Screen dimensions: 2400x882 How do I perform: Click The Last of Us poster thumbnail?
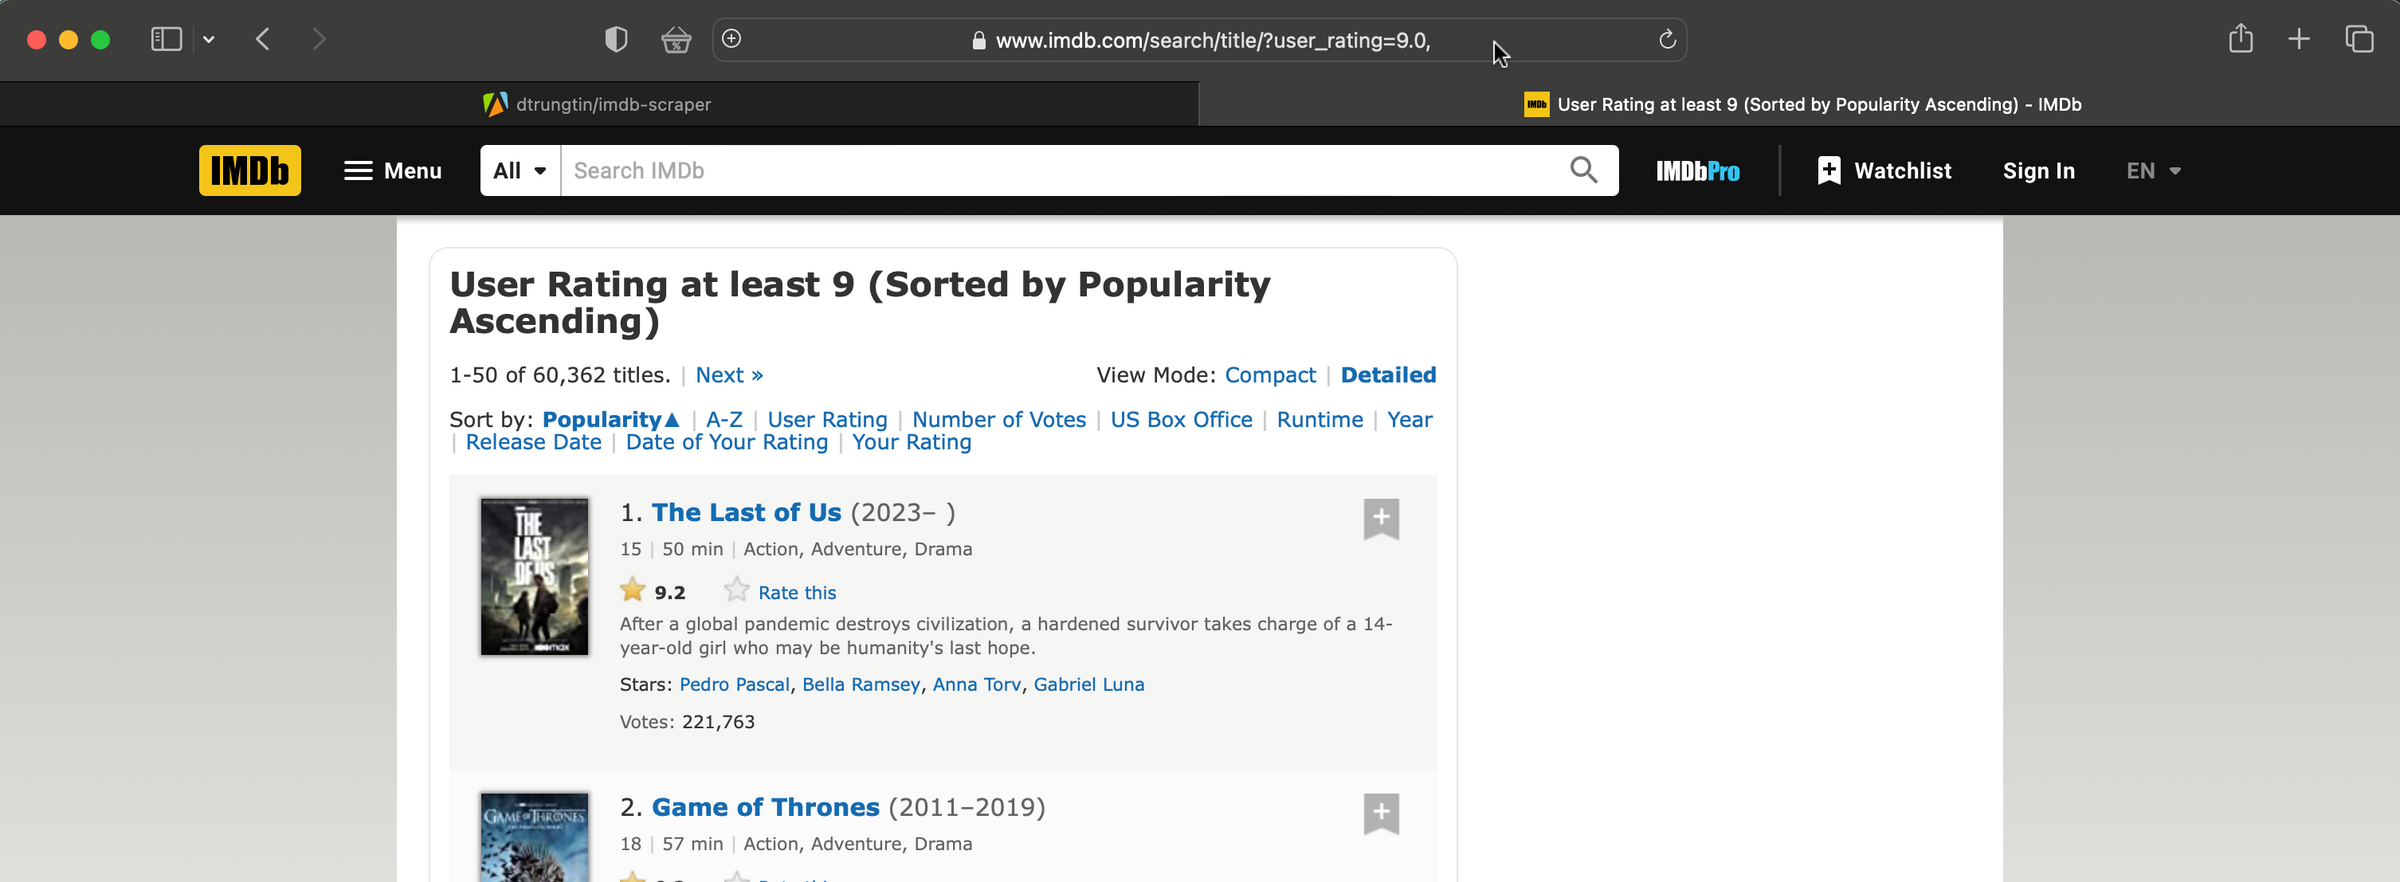[534, 576]
